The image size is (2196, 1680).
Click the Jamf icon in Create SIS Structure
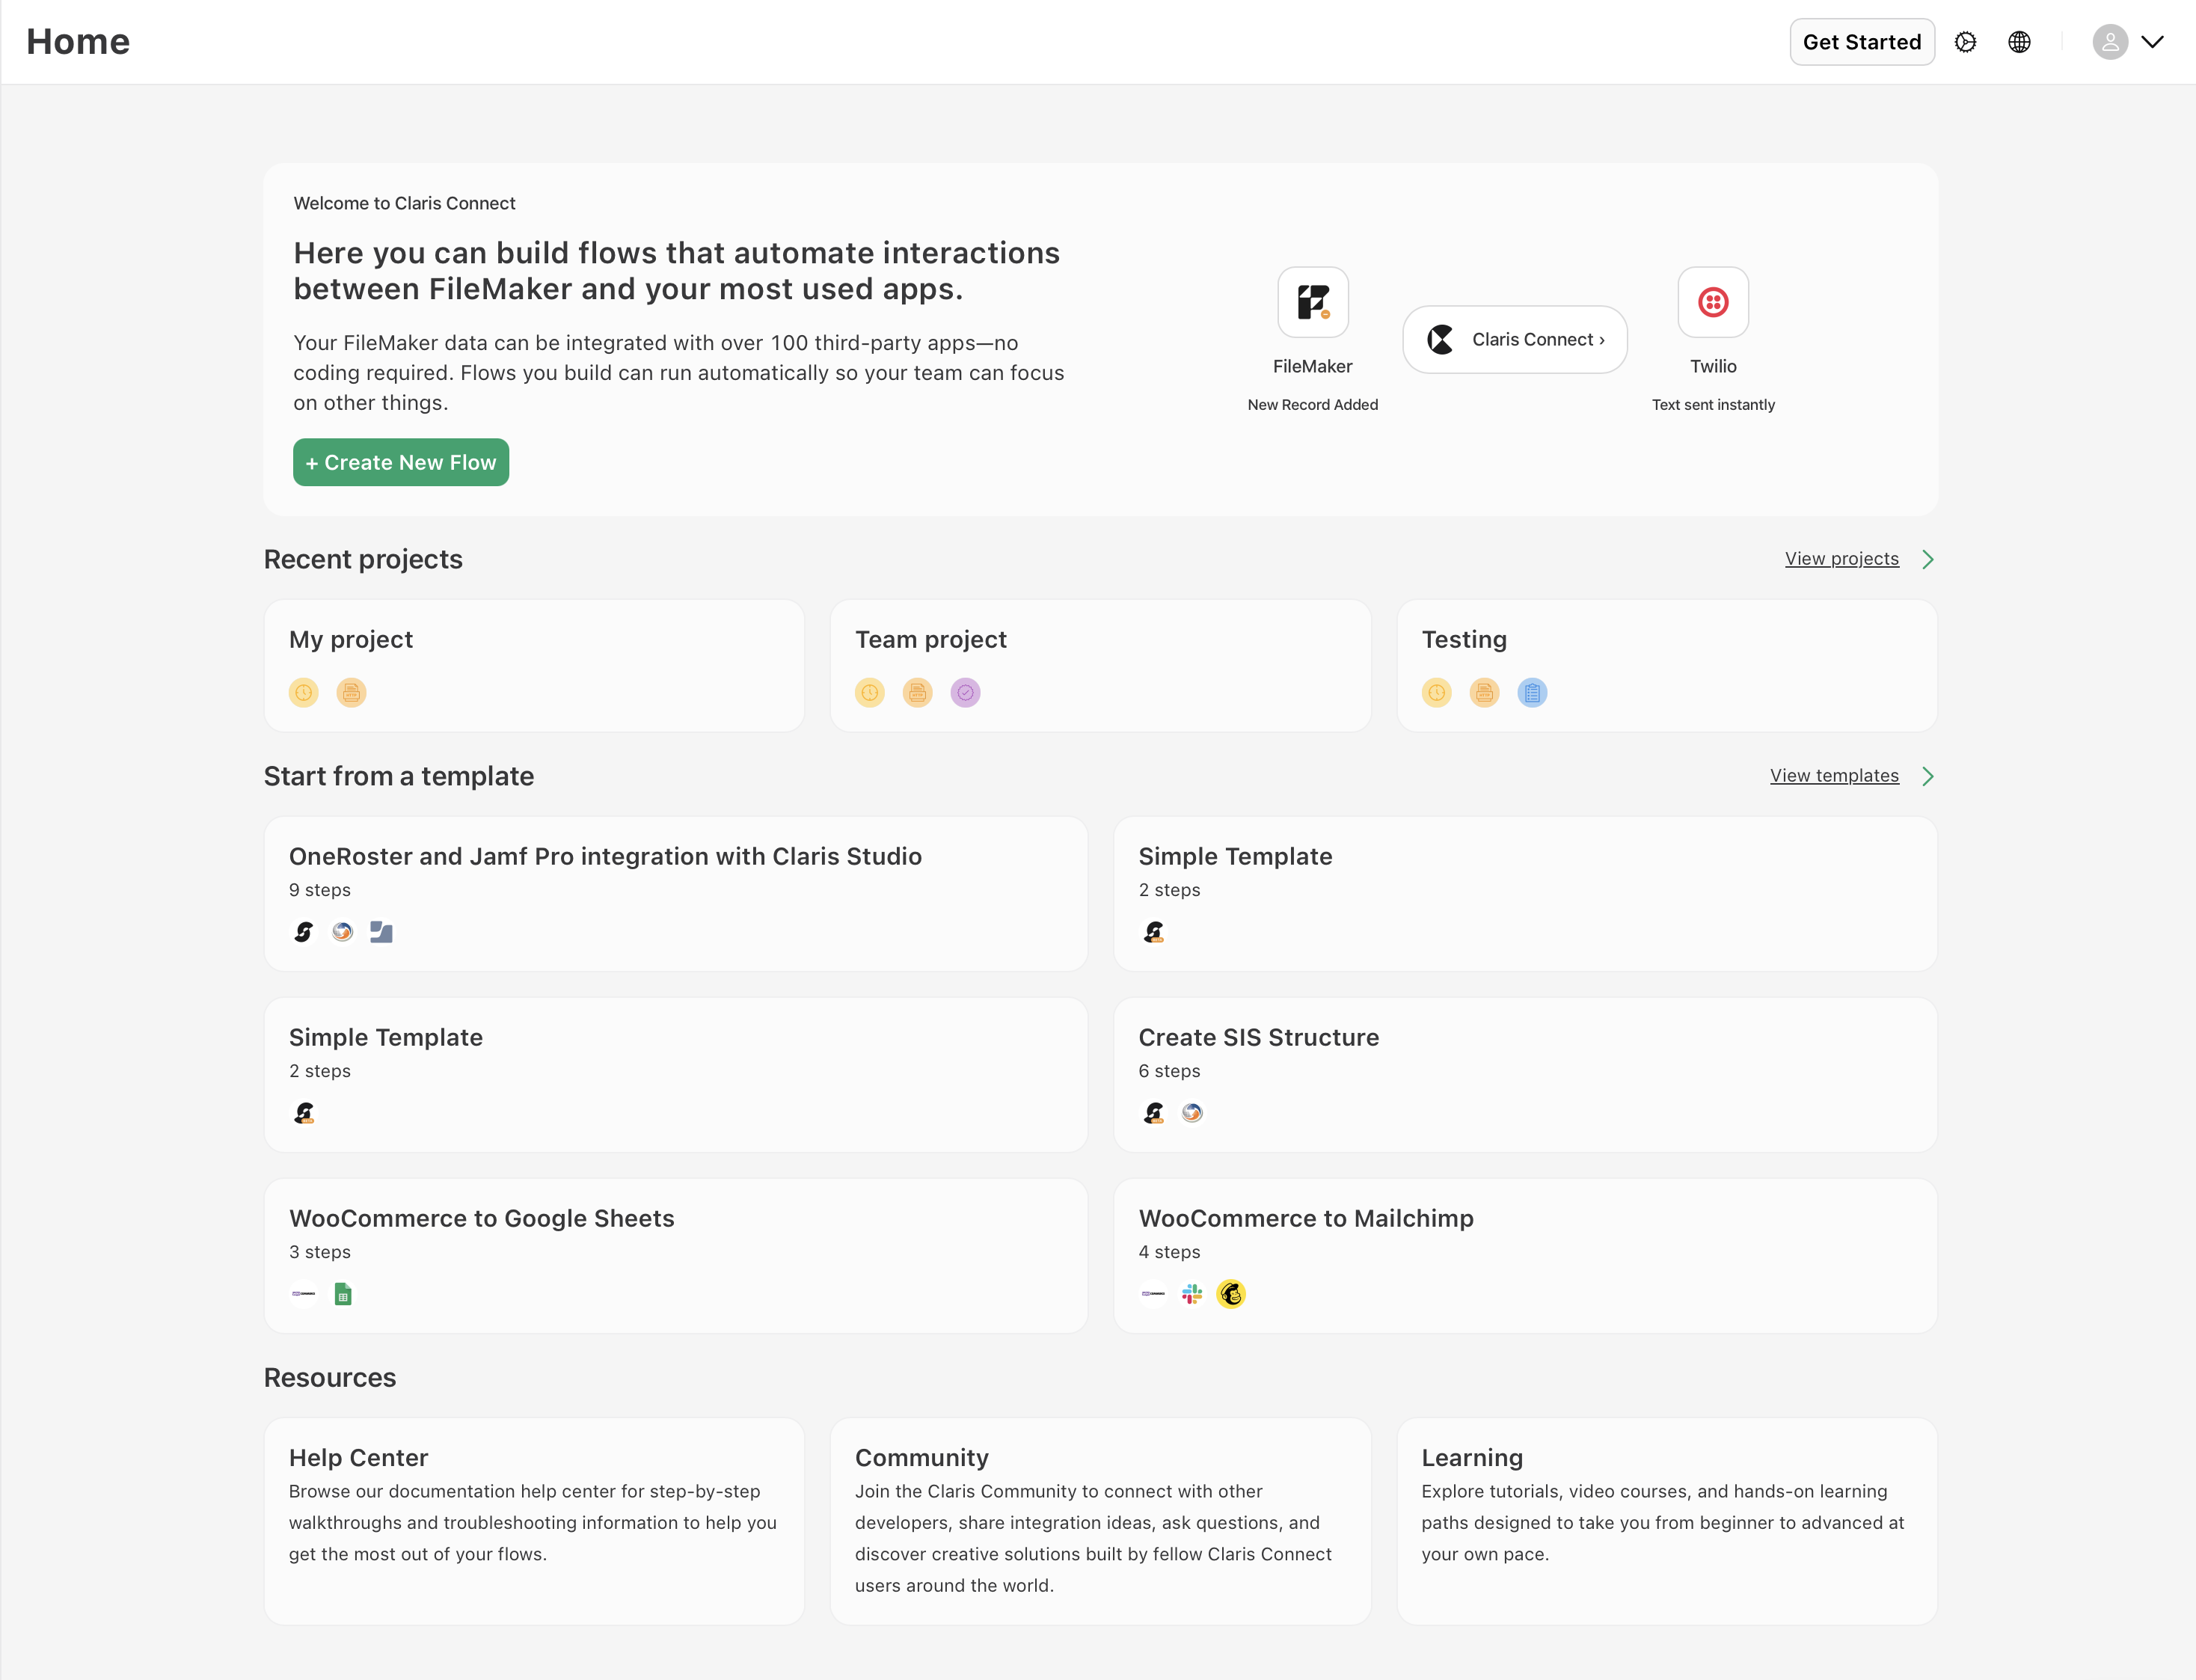click(1191, 1113)
